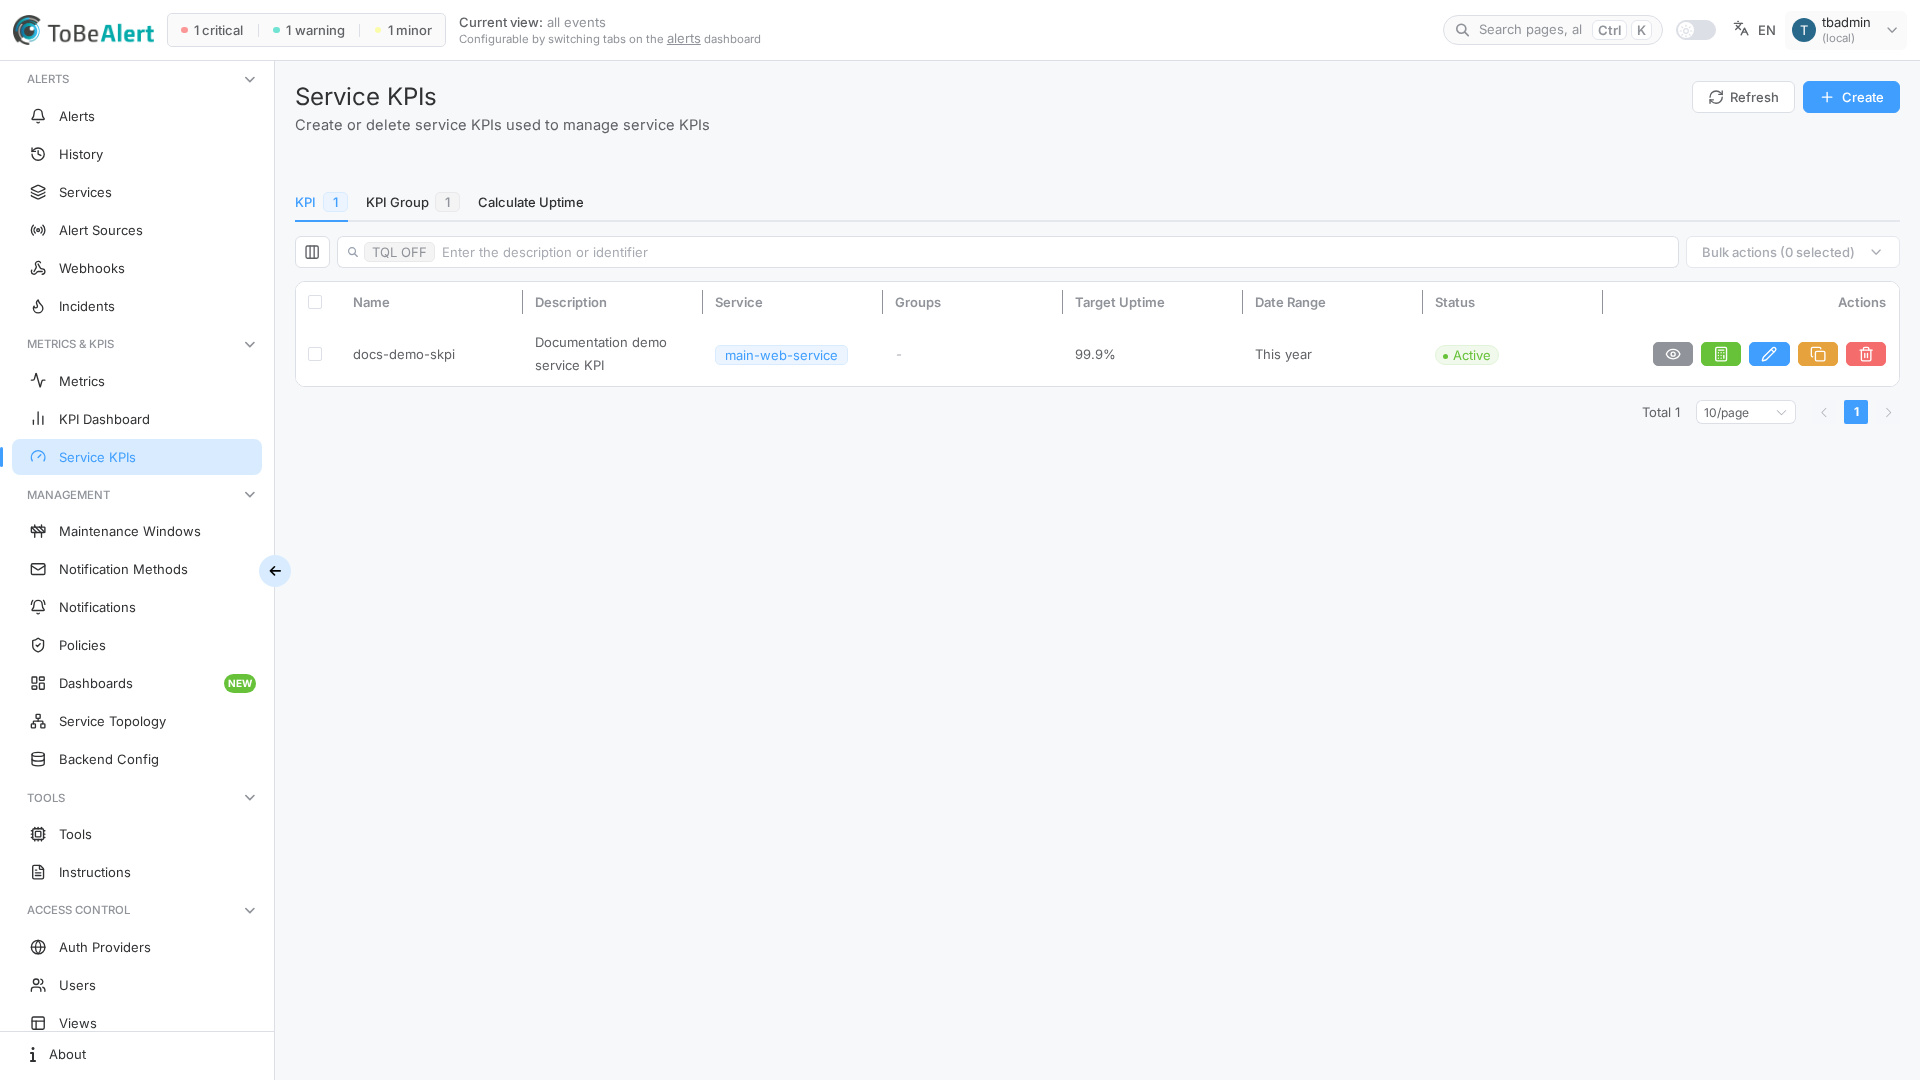This screenshot has height=1080, width=1920.
Task: Toggle the dark mode switch
Action: pos(1695,30)
